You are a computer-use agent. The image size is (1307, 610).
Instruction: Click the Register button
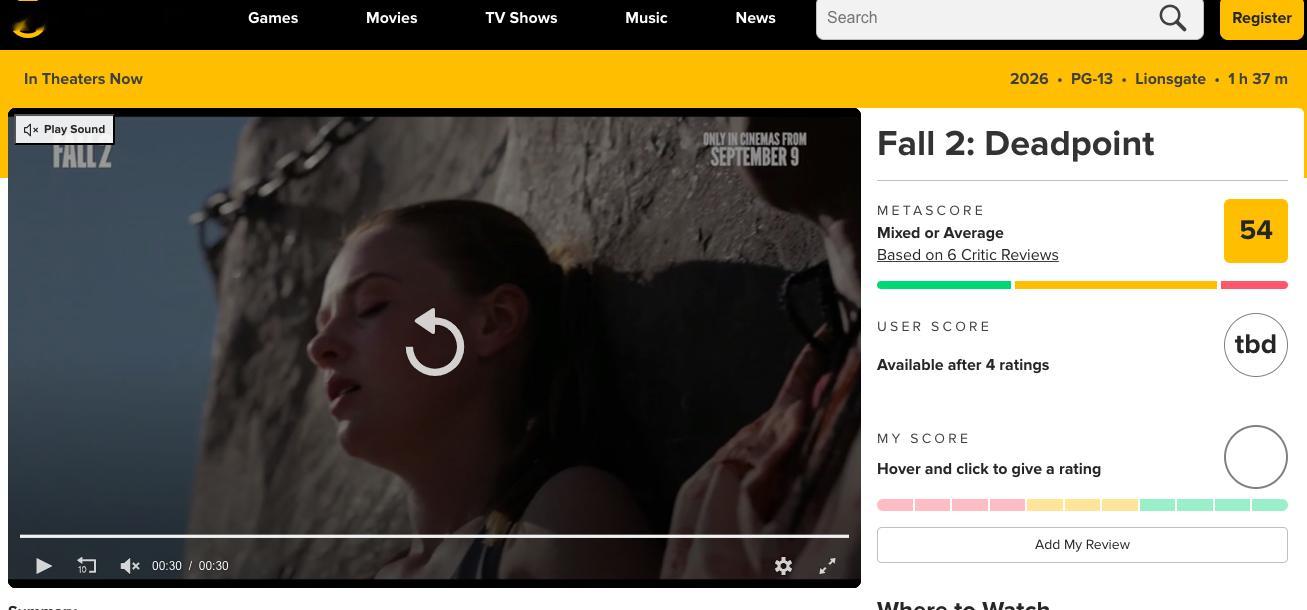point(1261,18)
